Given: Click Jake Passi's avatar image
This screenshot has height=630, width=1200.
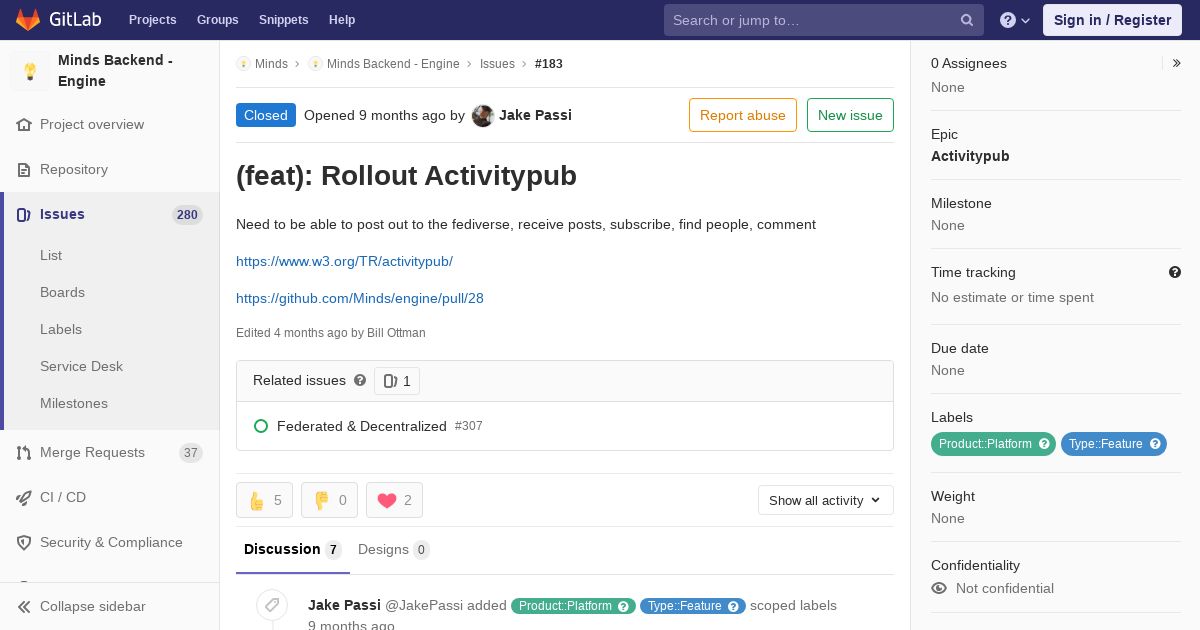Looking at the screenshot, I should [483, 116].
